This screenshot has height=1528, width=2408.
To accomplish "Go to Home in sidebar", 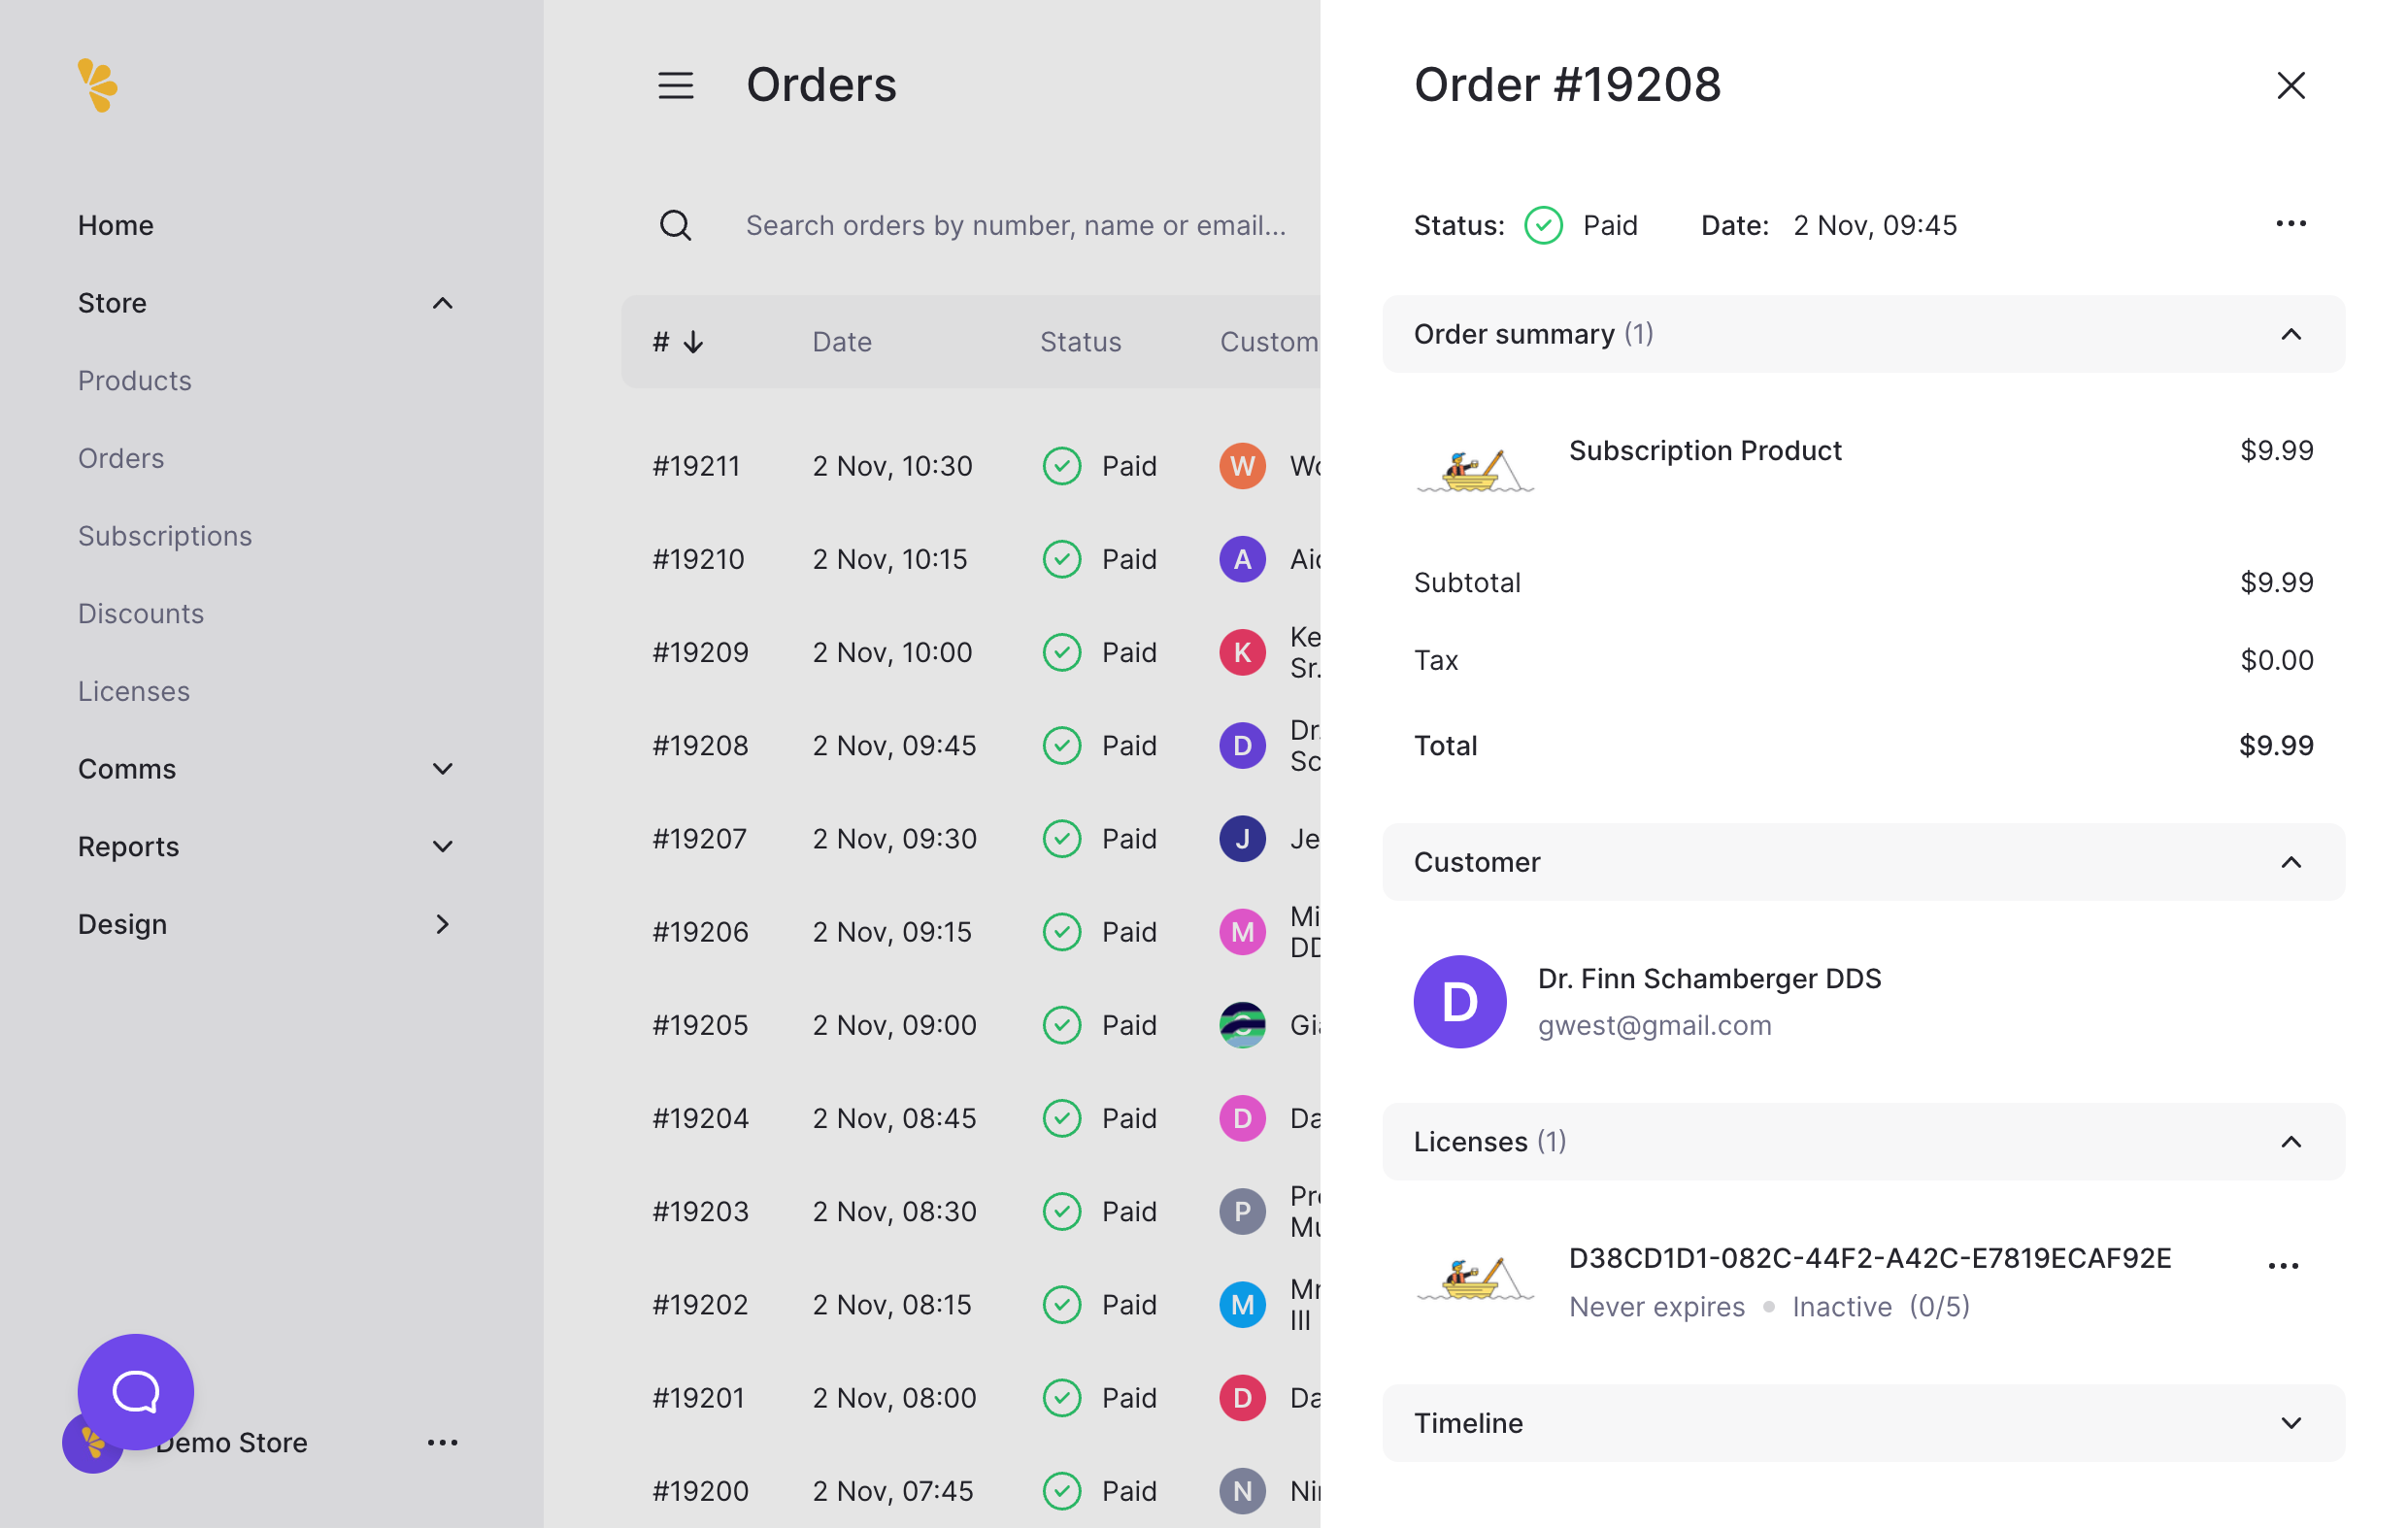I will (116, 225).
